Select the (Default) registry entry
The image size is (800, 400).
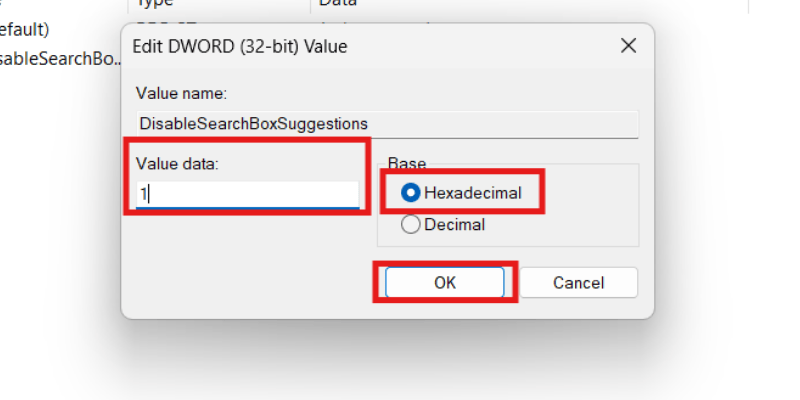(x=25, y=29)
